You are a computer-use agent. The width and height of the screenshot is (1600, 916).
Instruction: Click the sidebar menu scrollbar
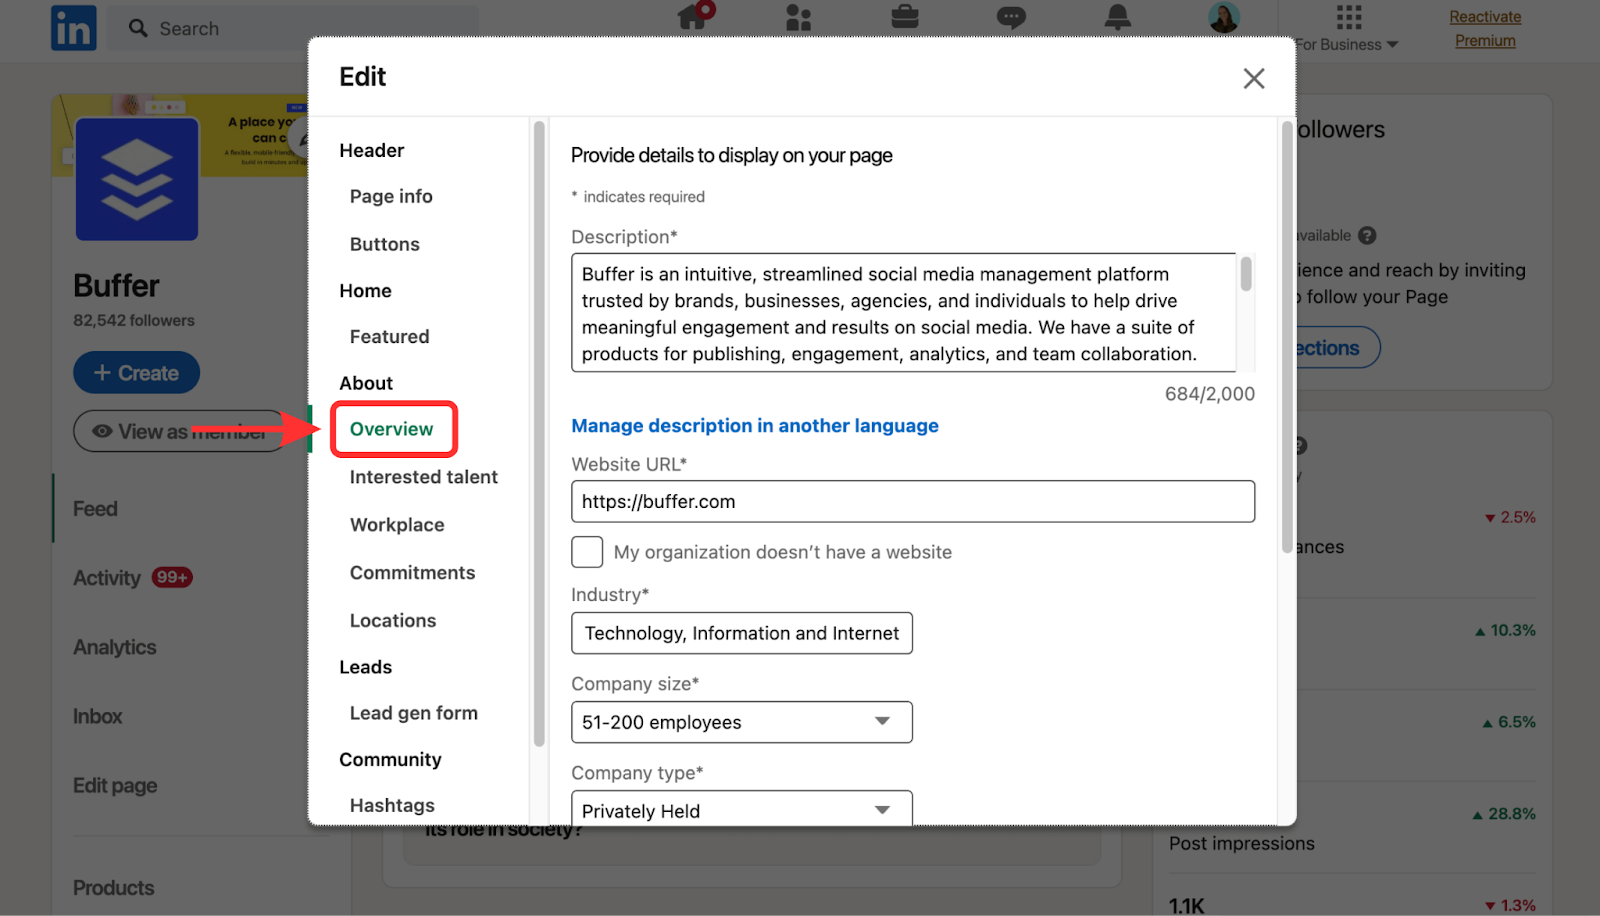point(539,434)
